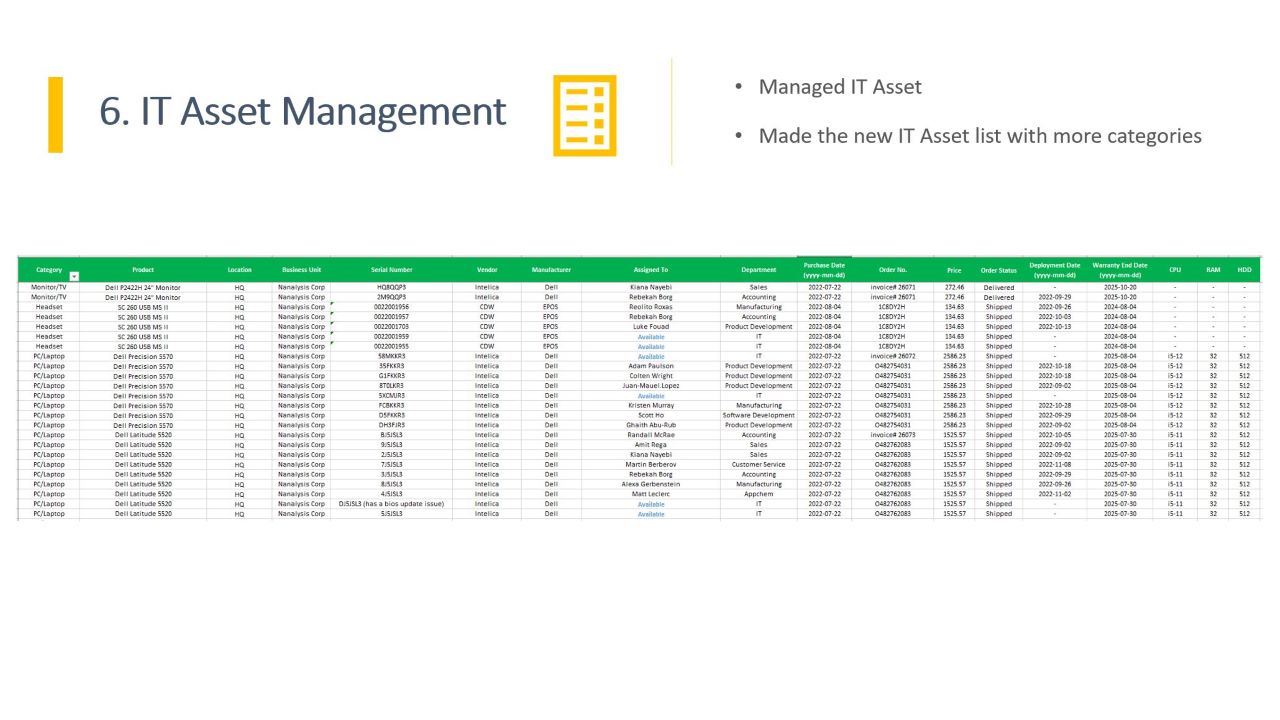1280x720 pixels.
Task: Click the 'Product' column header
Action: 143,270
